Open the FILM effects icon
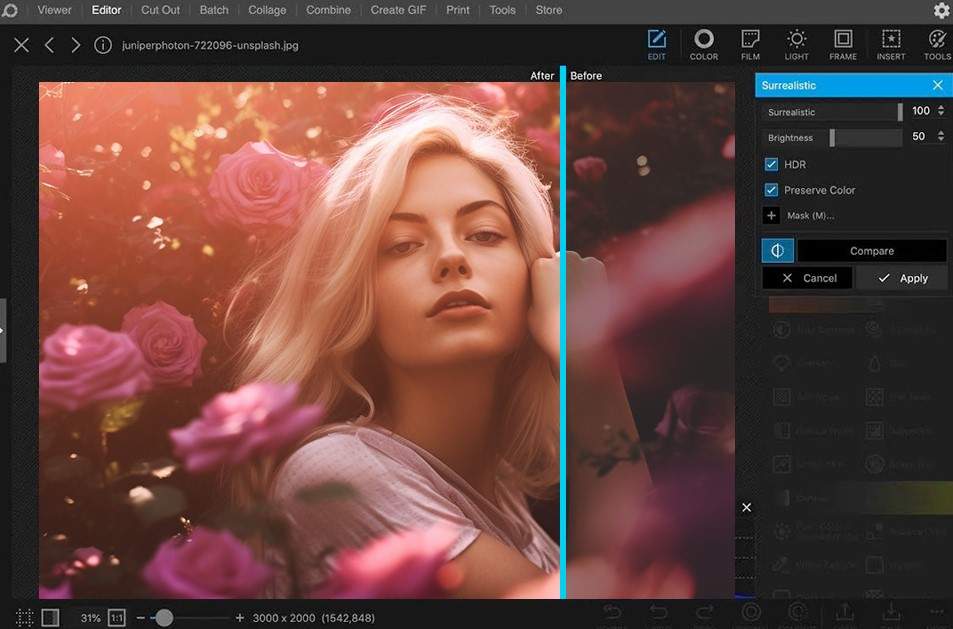953x629 pixels. tap(751, 45)
